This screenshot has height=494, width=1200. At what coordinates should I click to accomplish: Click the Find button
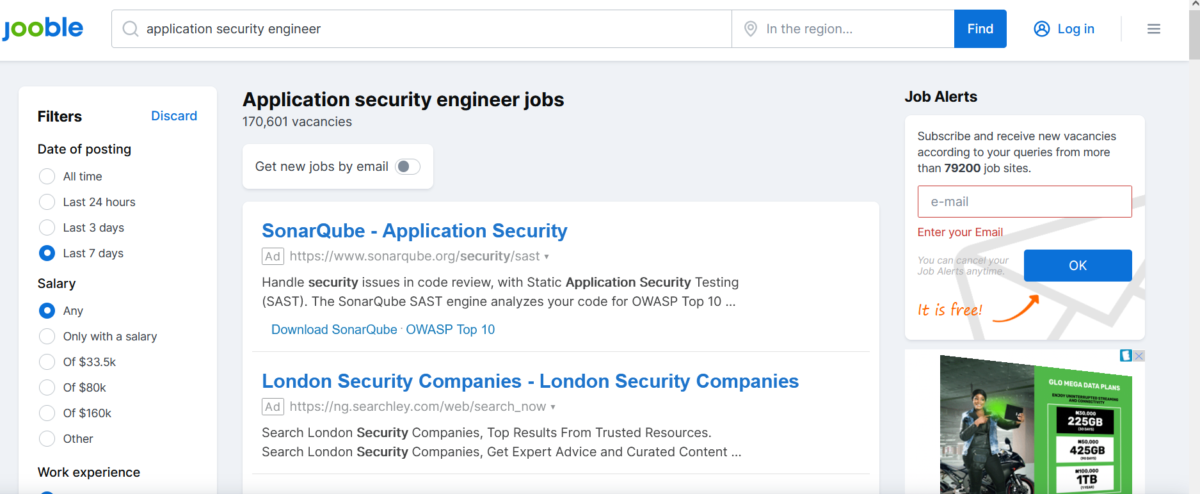(x=980, y=29)
